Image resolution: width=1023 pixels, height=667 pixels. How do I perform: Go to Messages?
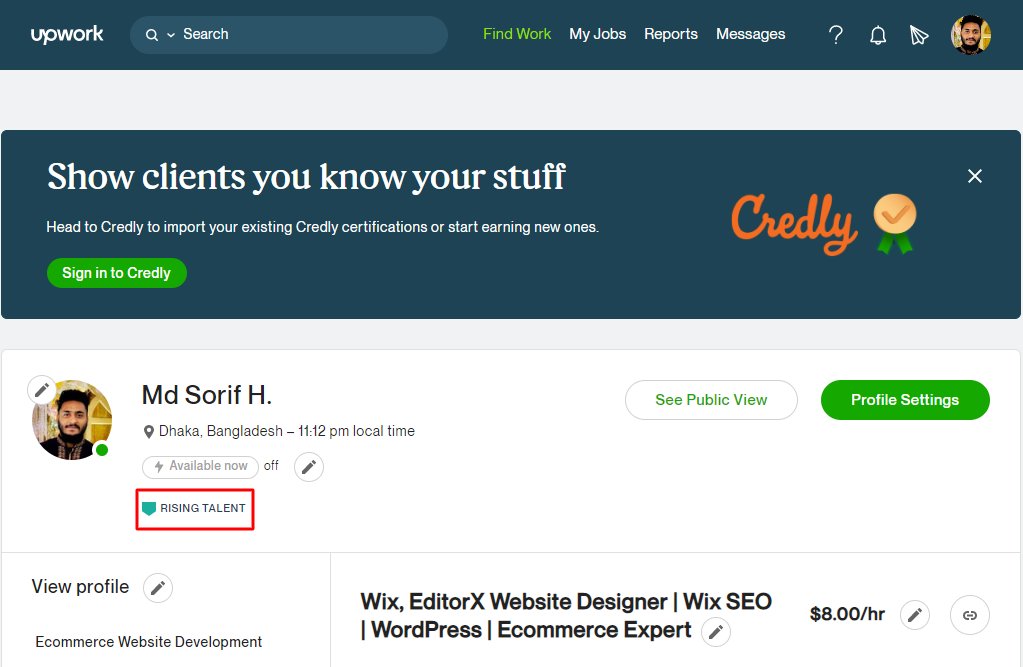tap(750, 34)
